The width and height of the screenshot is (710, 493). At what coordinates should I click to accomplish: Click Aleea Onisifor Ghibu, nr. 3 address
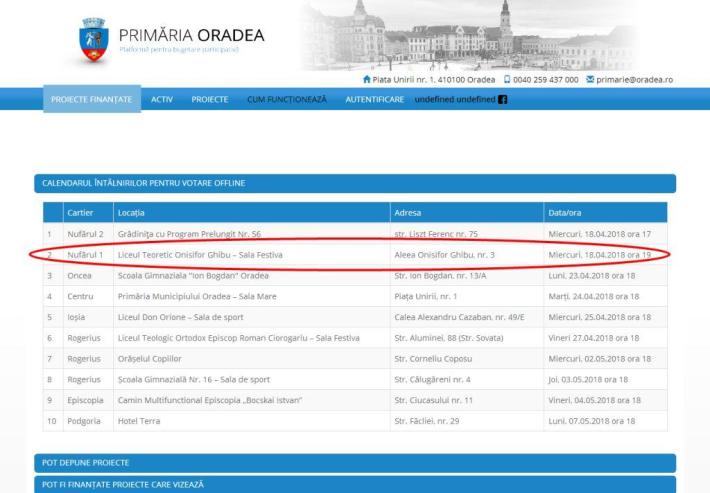(445, 255)
